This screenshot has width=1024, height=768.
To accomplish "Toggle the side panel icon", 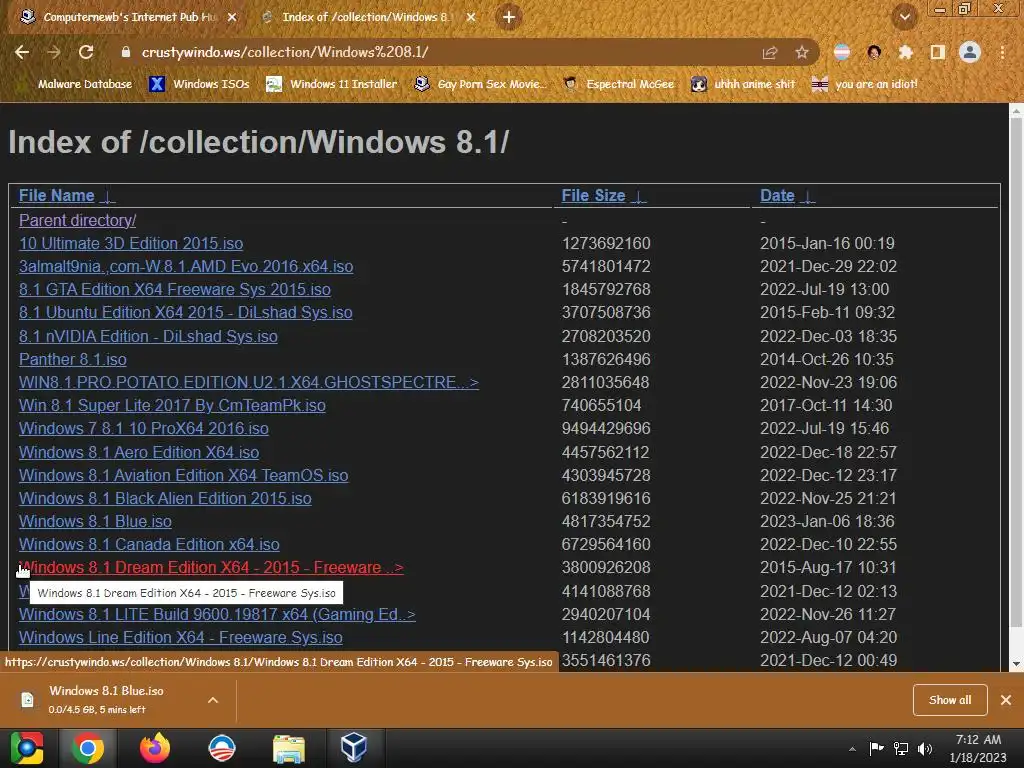I will tap(938, 52).
